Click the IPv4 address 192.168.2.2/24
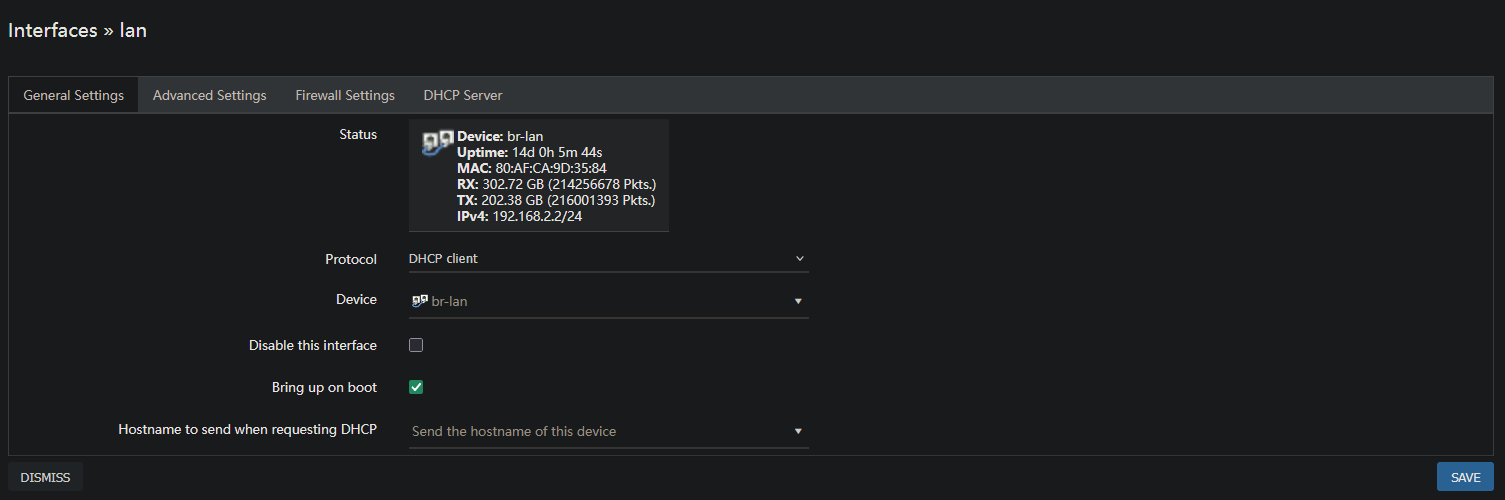This screenshot has height=500, width=1505. coord(536,216)
